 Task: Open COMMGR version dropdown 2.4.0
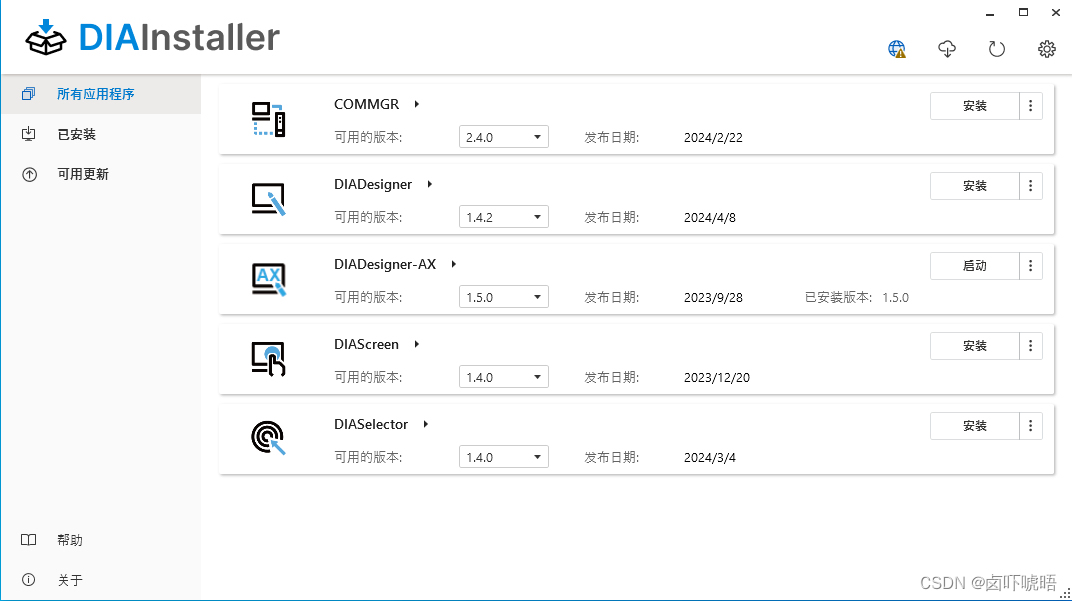(504, 137)
